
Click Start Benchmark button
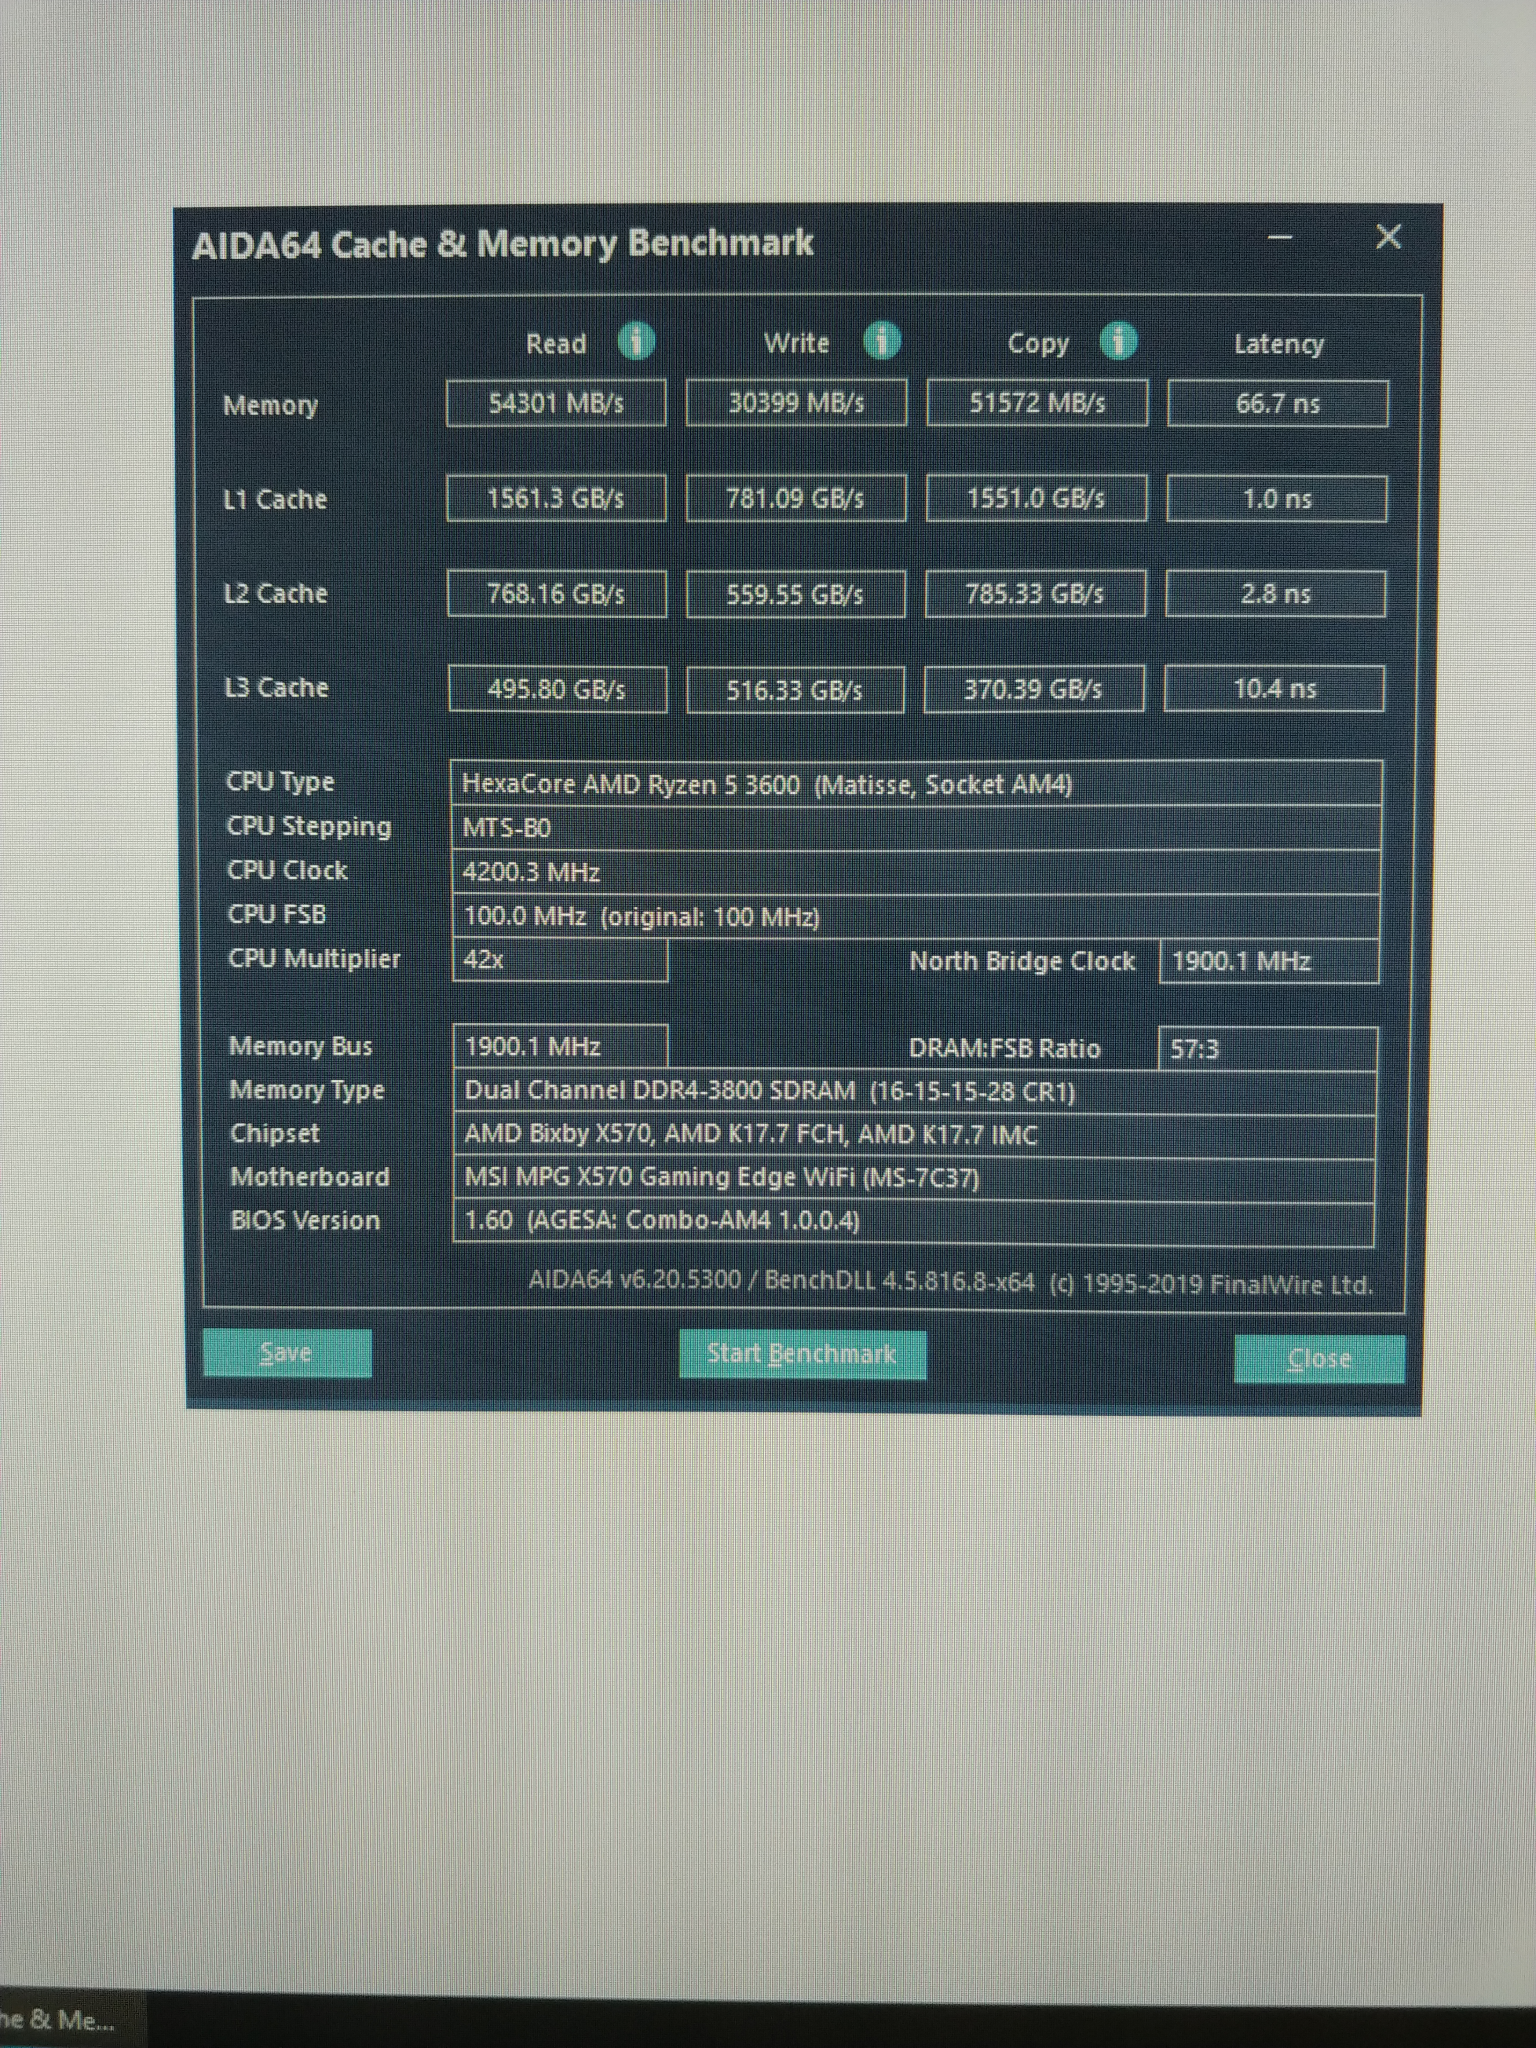tap(802, 1354)
